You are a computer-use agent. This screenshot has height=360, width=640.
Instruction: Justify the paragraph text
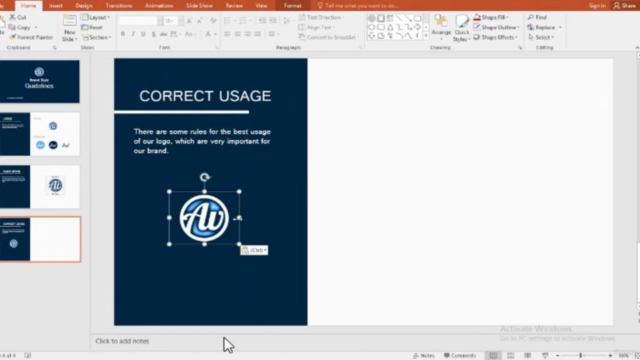click(258, 34)
